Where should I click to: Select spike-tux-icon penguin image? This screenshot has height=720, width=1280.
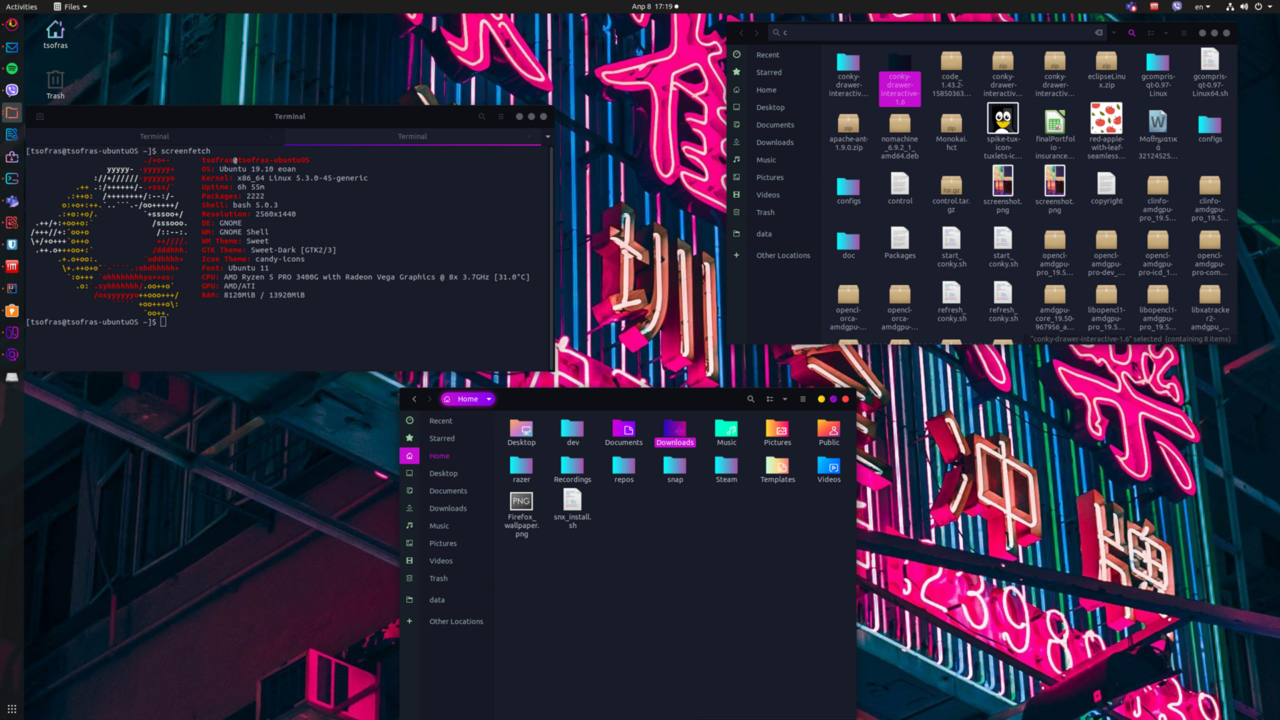coord(1003,131)
